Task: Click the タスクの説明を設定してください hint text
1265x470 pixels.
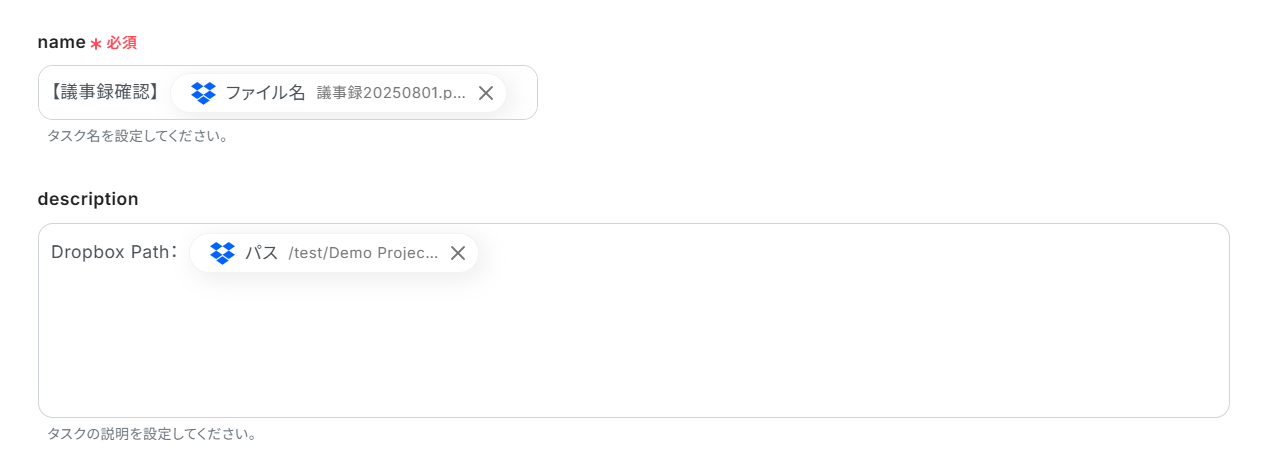Action: click(152, 435)
